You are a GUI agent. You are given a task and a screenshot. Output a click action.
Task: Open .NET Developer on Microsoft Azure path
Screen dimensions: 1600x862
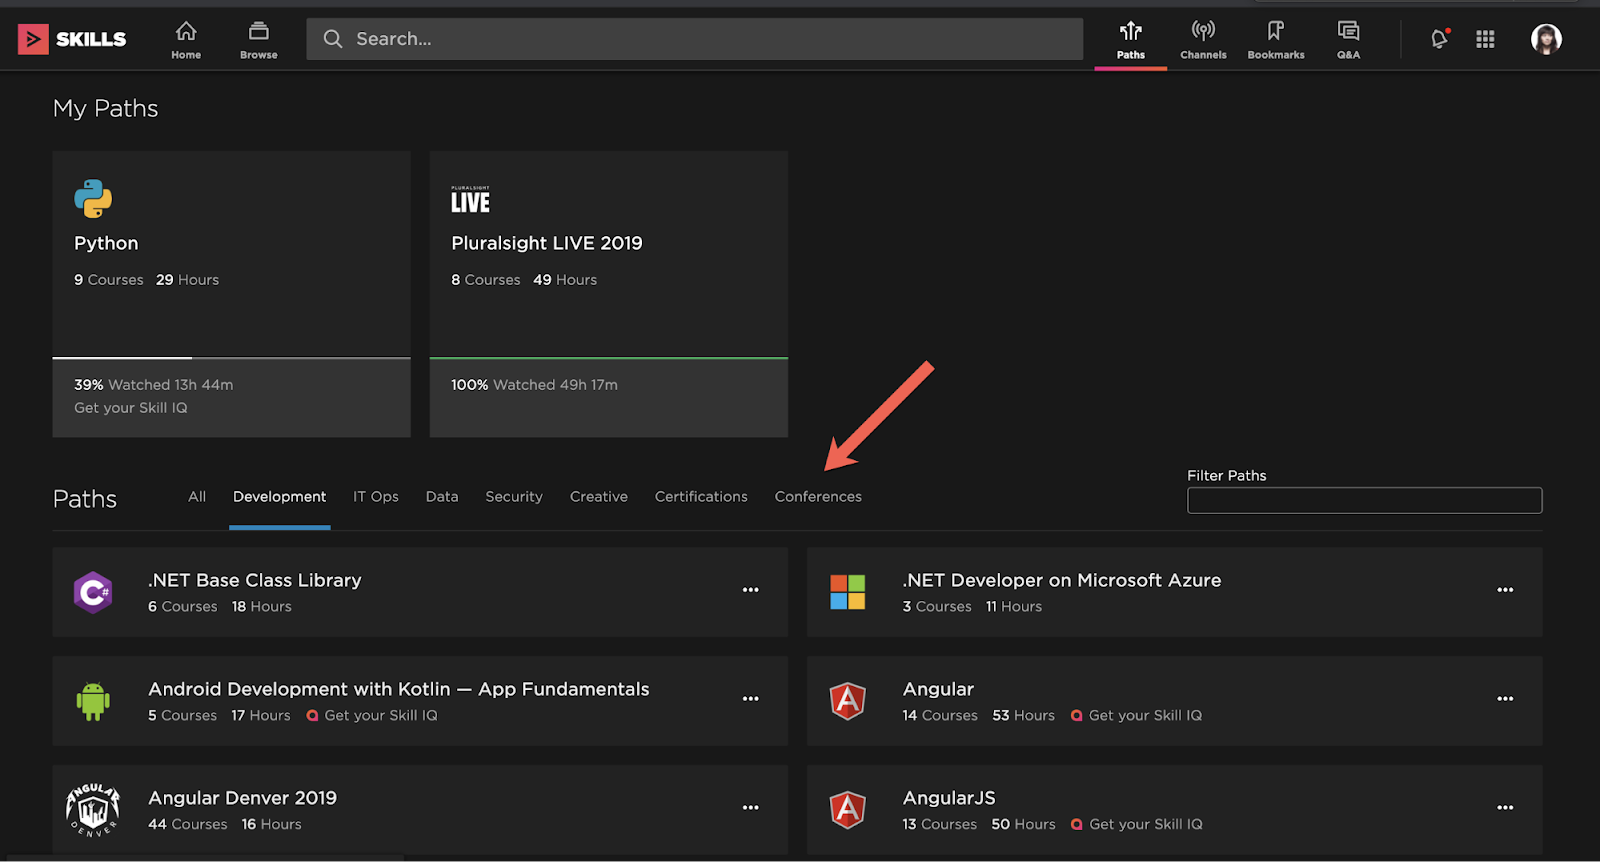coord(1062,580)
